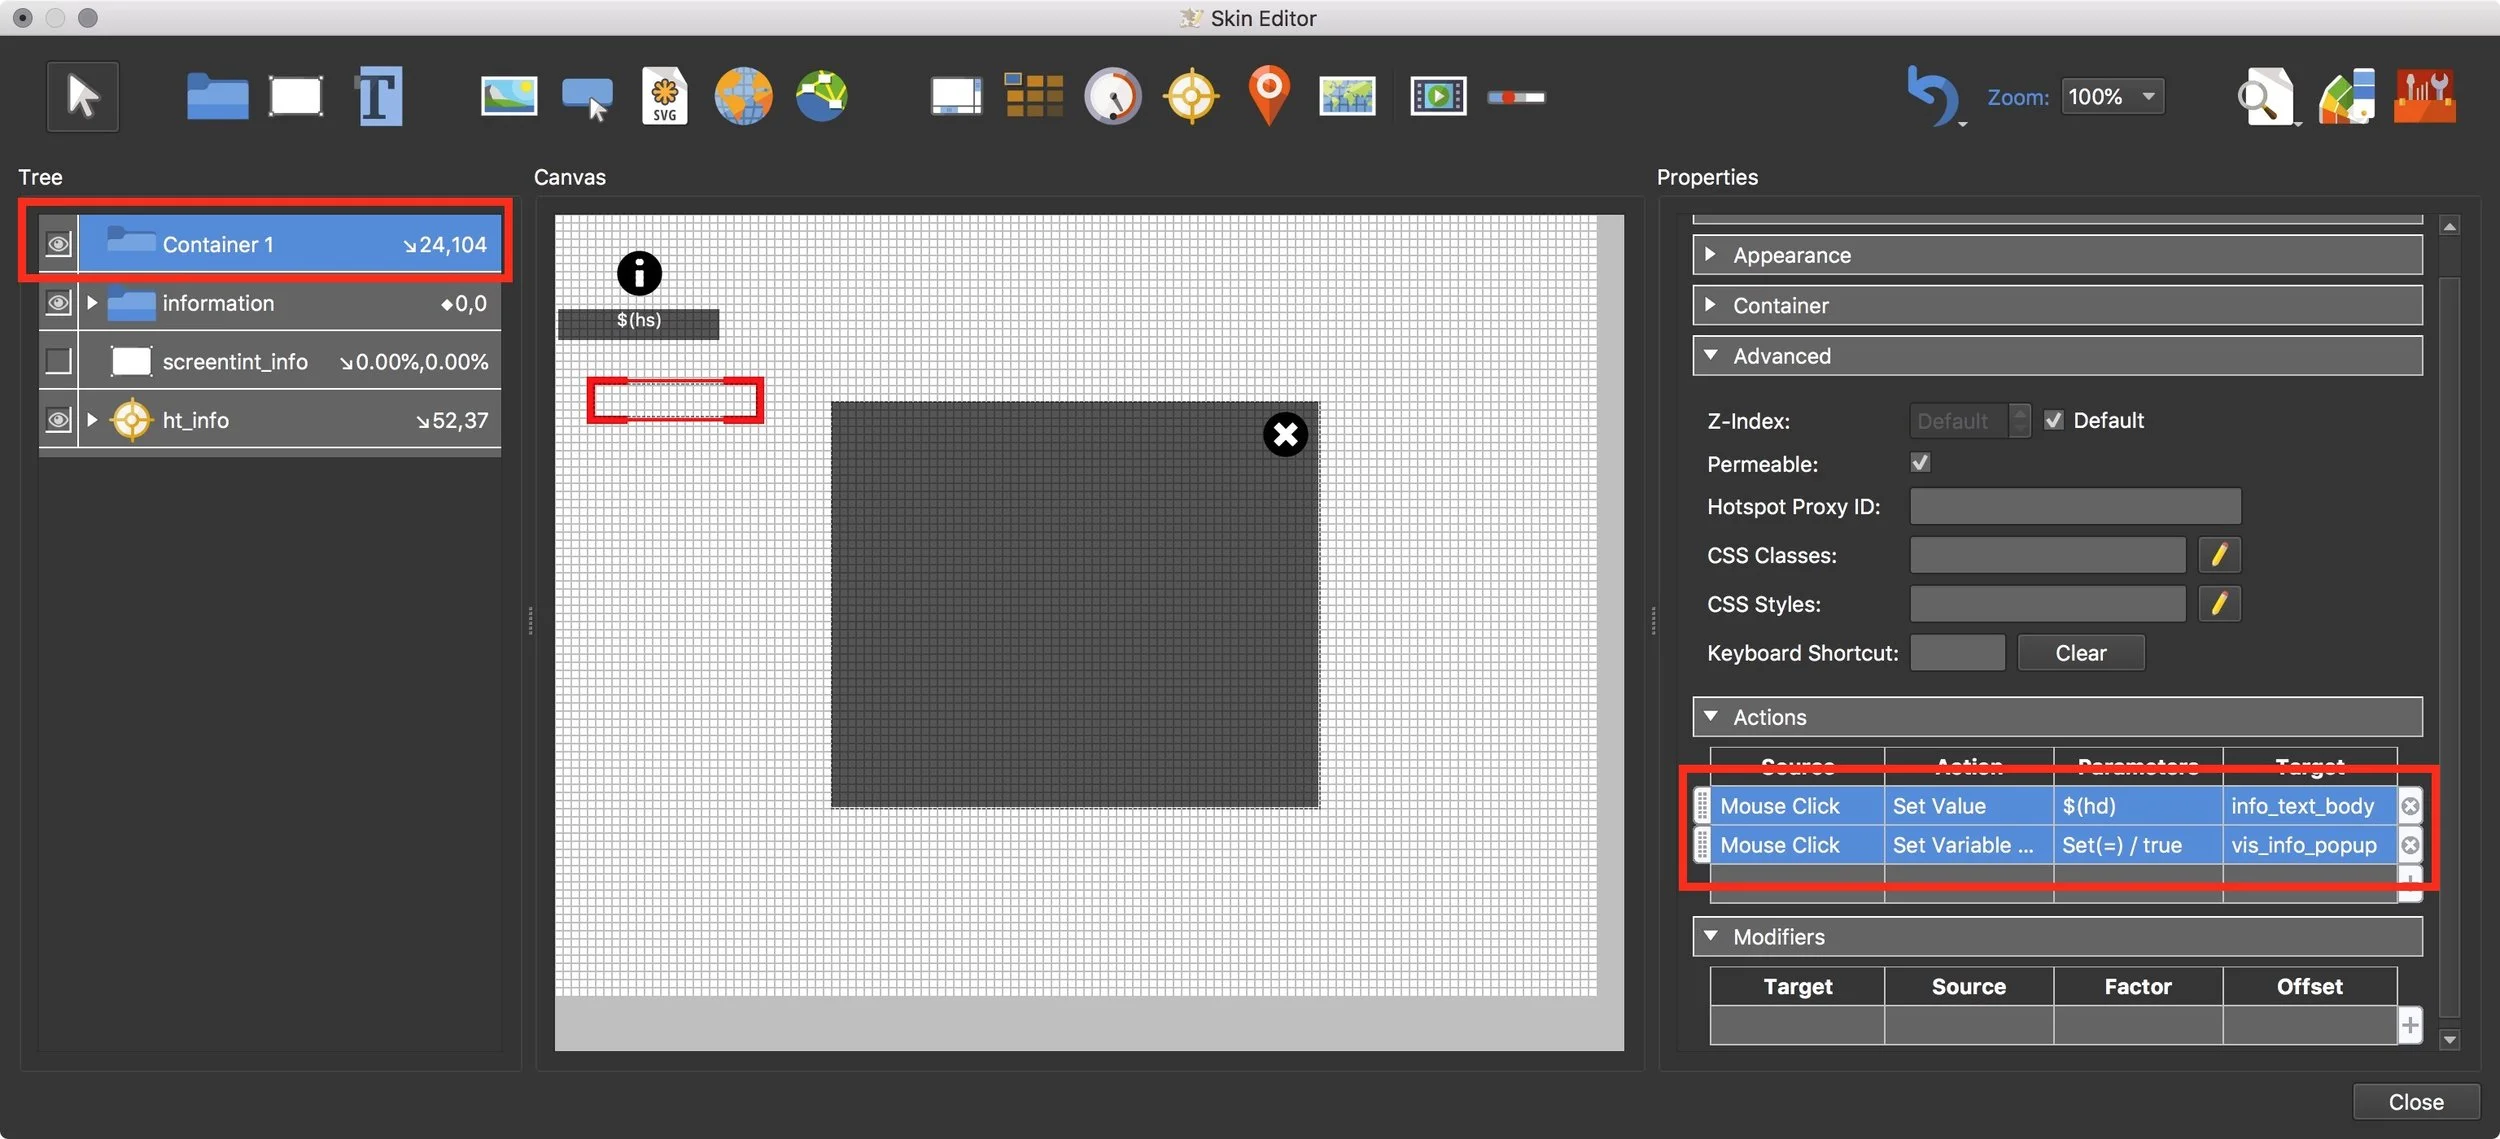Viewport: 2500px width, 1139px height.
Task: Add the green-arrow globe element
Action: [x=821, y=97]
